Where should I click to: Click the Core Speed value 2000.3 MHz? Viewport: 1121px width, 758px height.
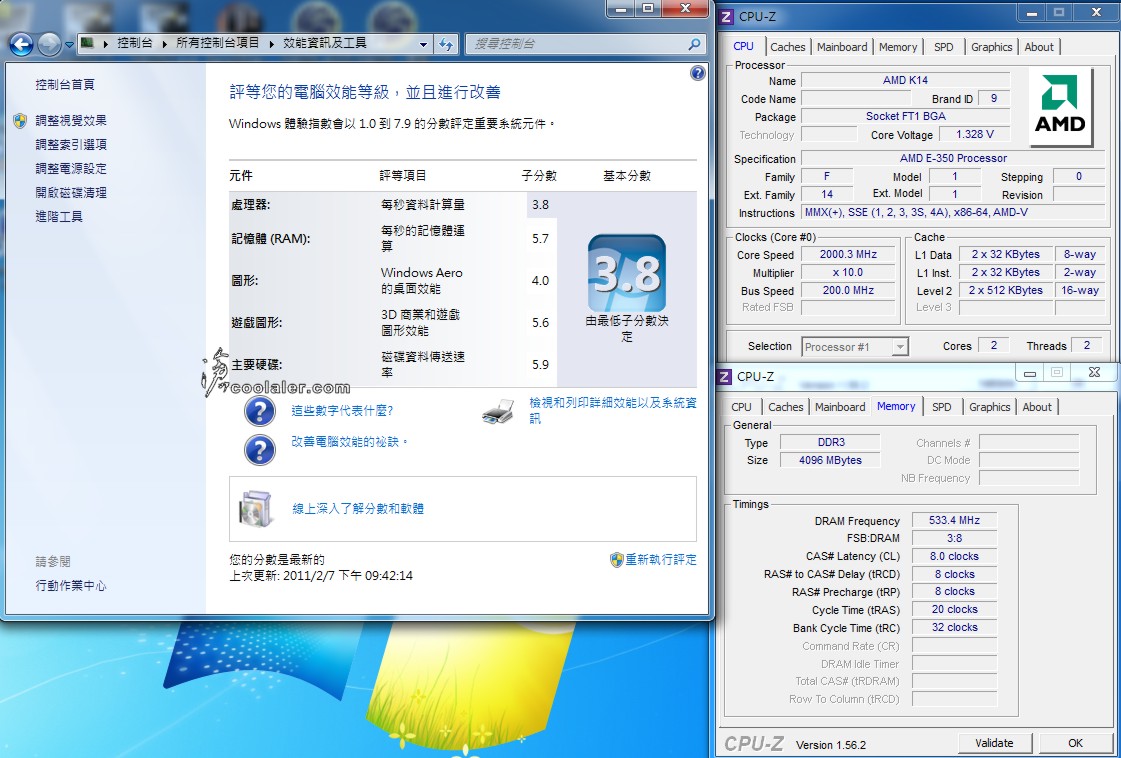click(848, 254)
